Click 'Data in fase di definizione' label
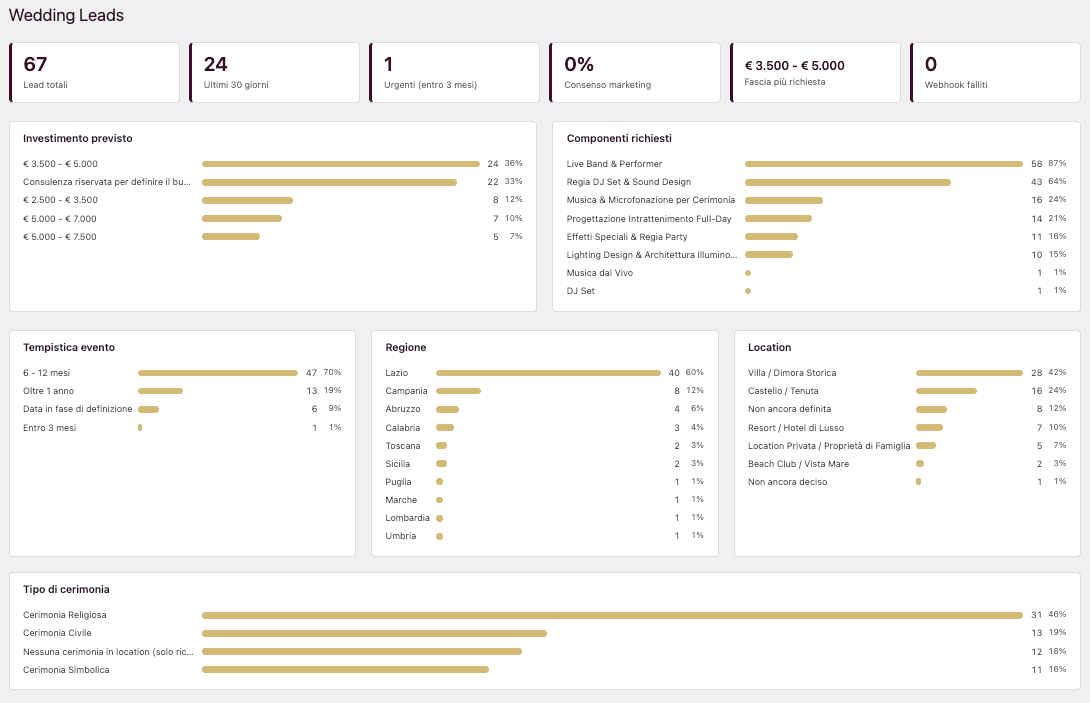Viewport: 1090px width, 703px height. tap(78, 410)
